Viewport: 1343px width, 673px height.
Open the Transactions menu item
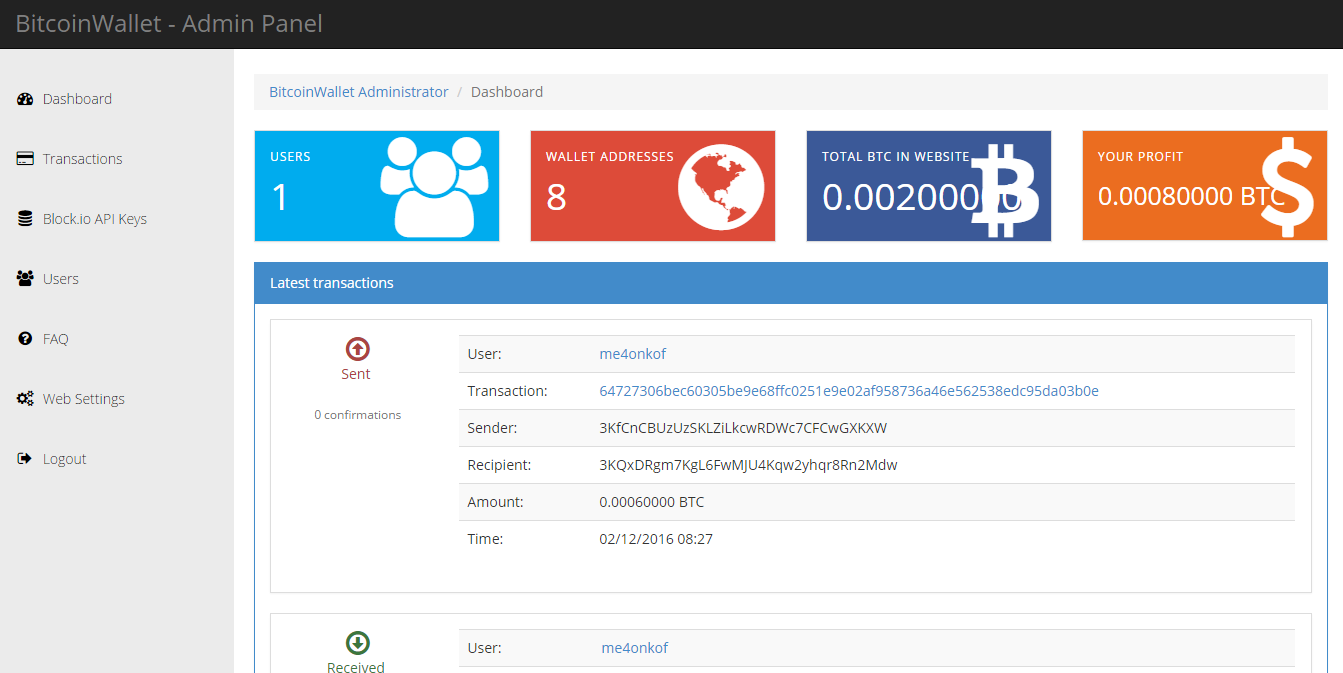coord(82,159)
